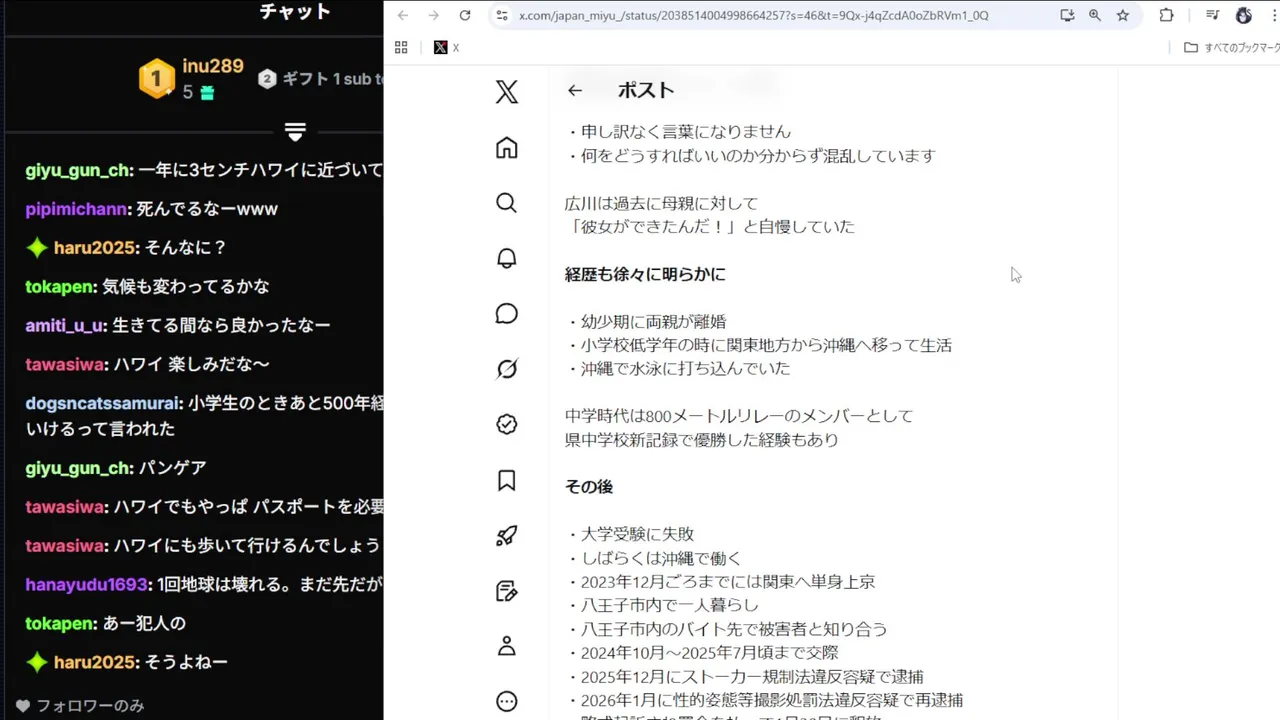Viewport: 1280px width, 720px height.
Task: Click the X logo in sidebar
Action: pos(507,92)
